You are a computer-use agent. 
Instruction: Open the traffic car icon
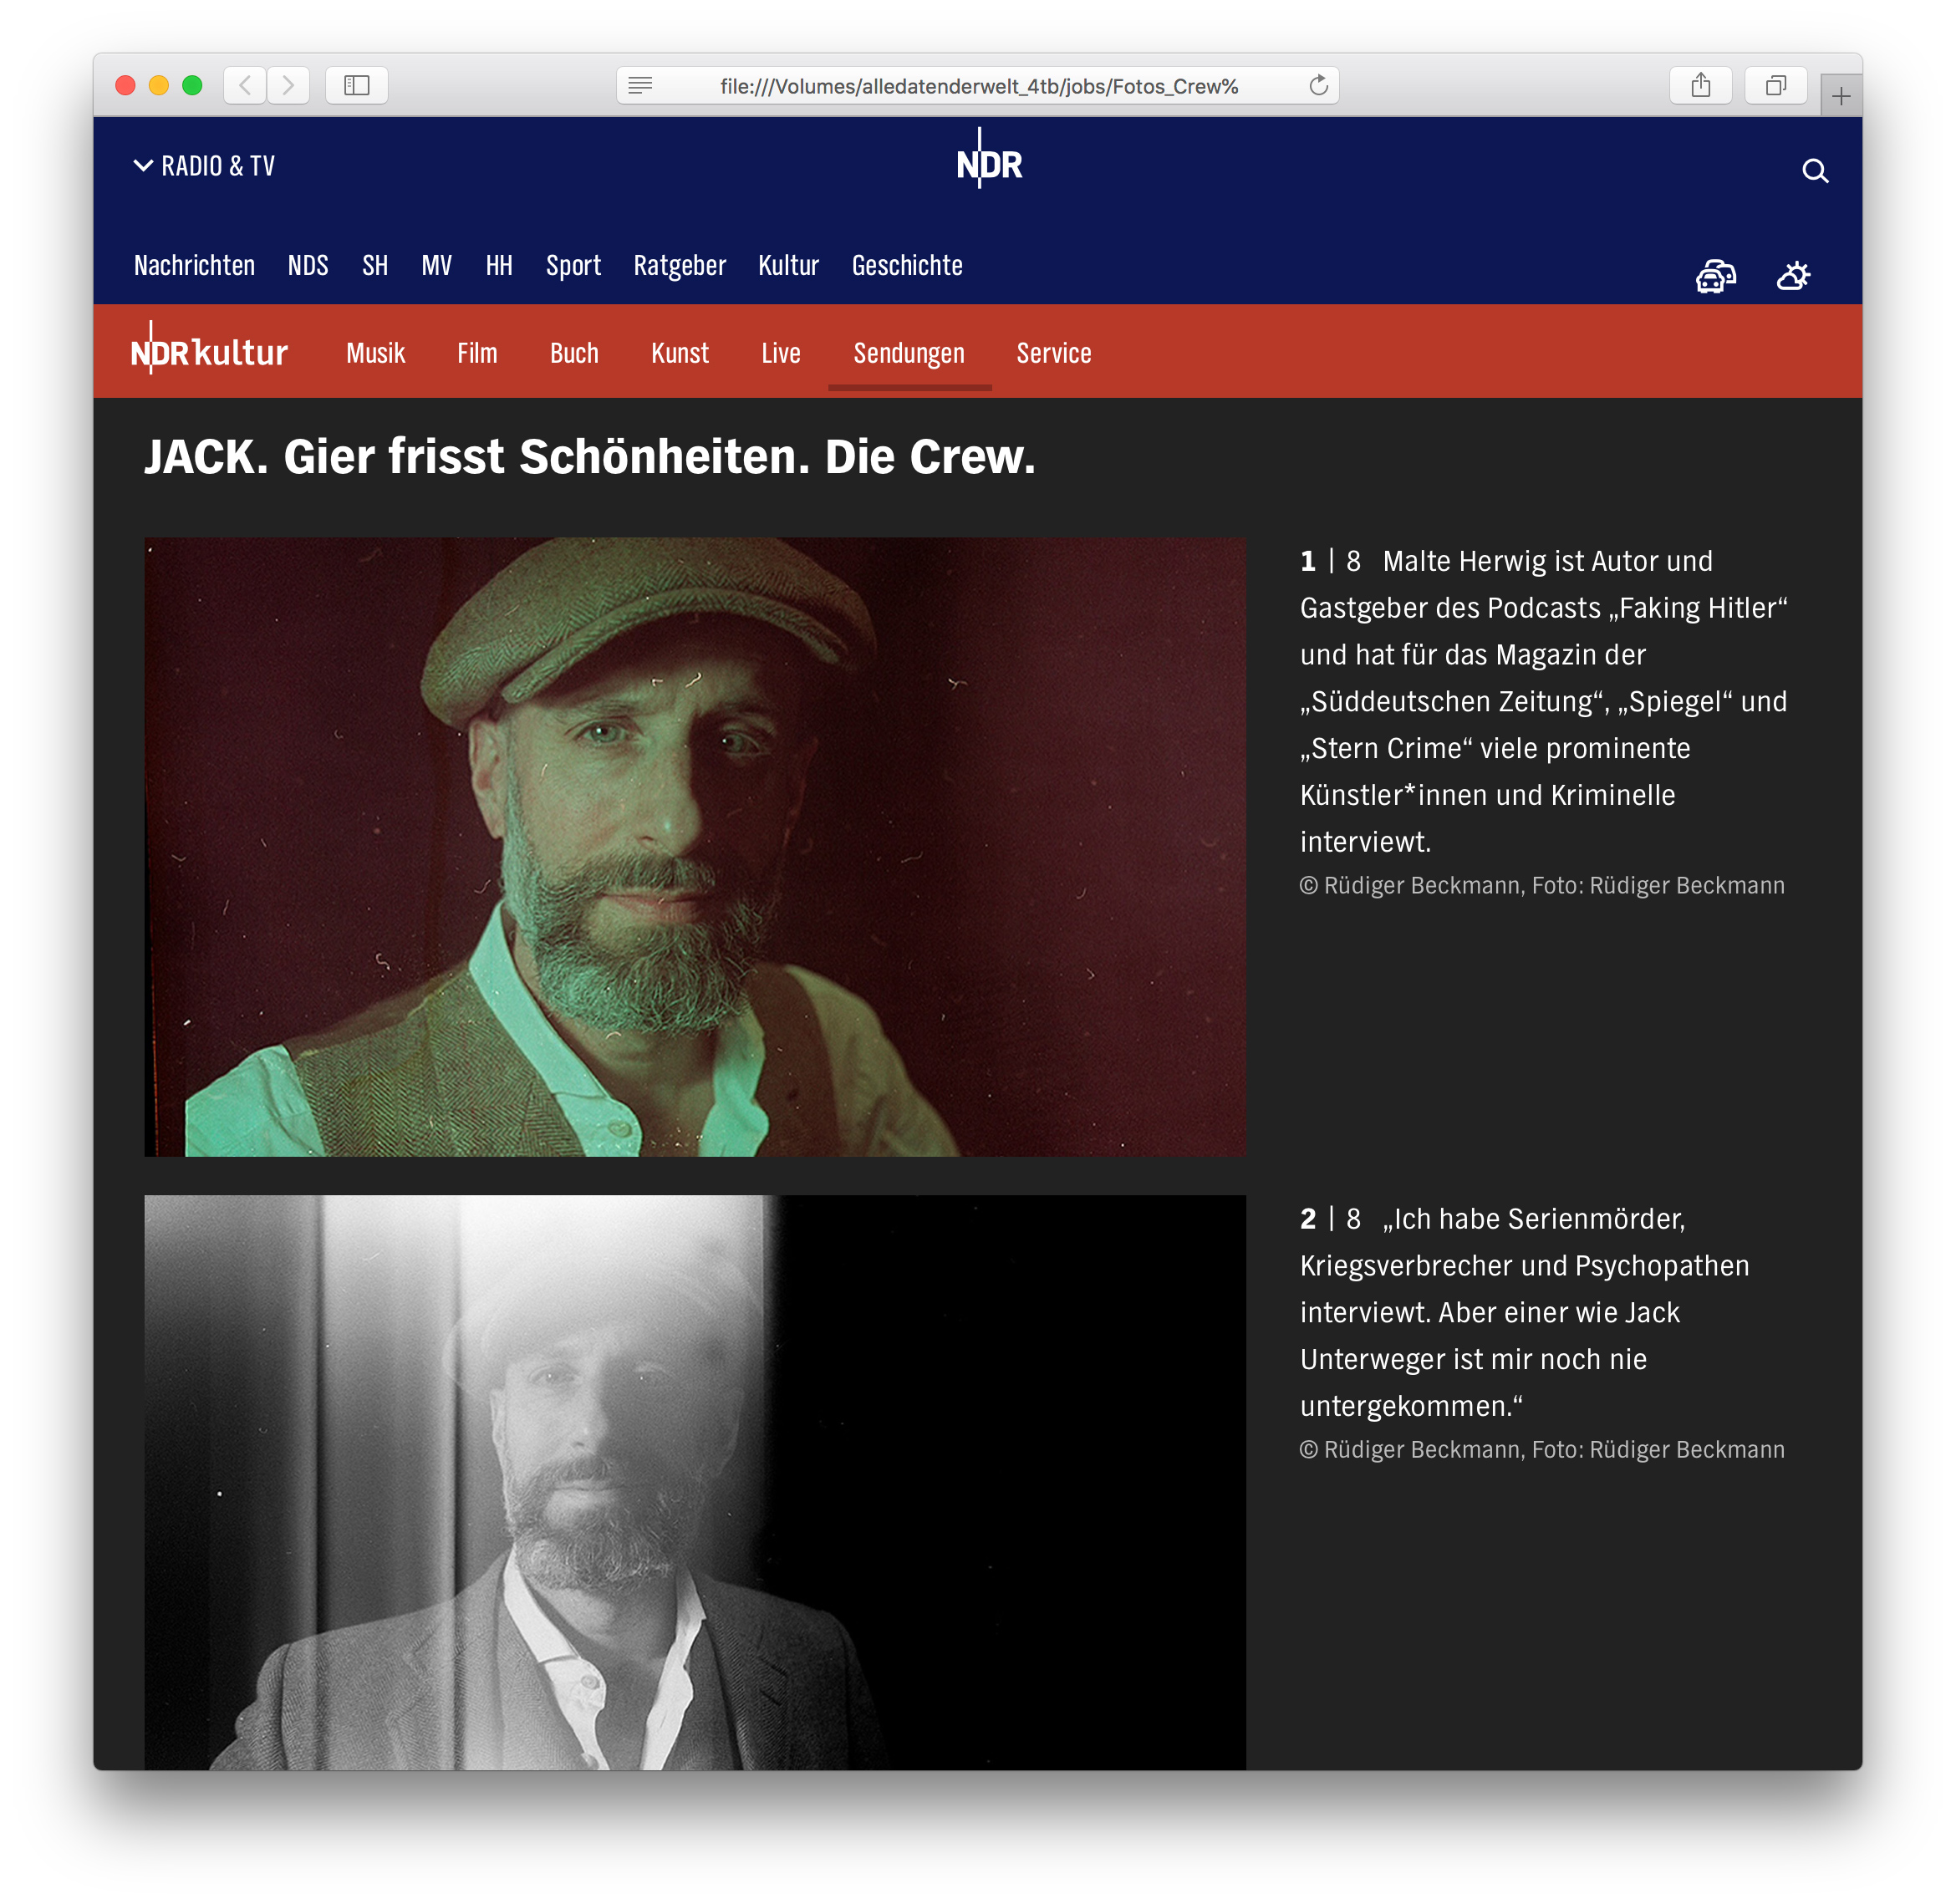pos(1715,275)
